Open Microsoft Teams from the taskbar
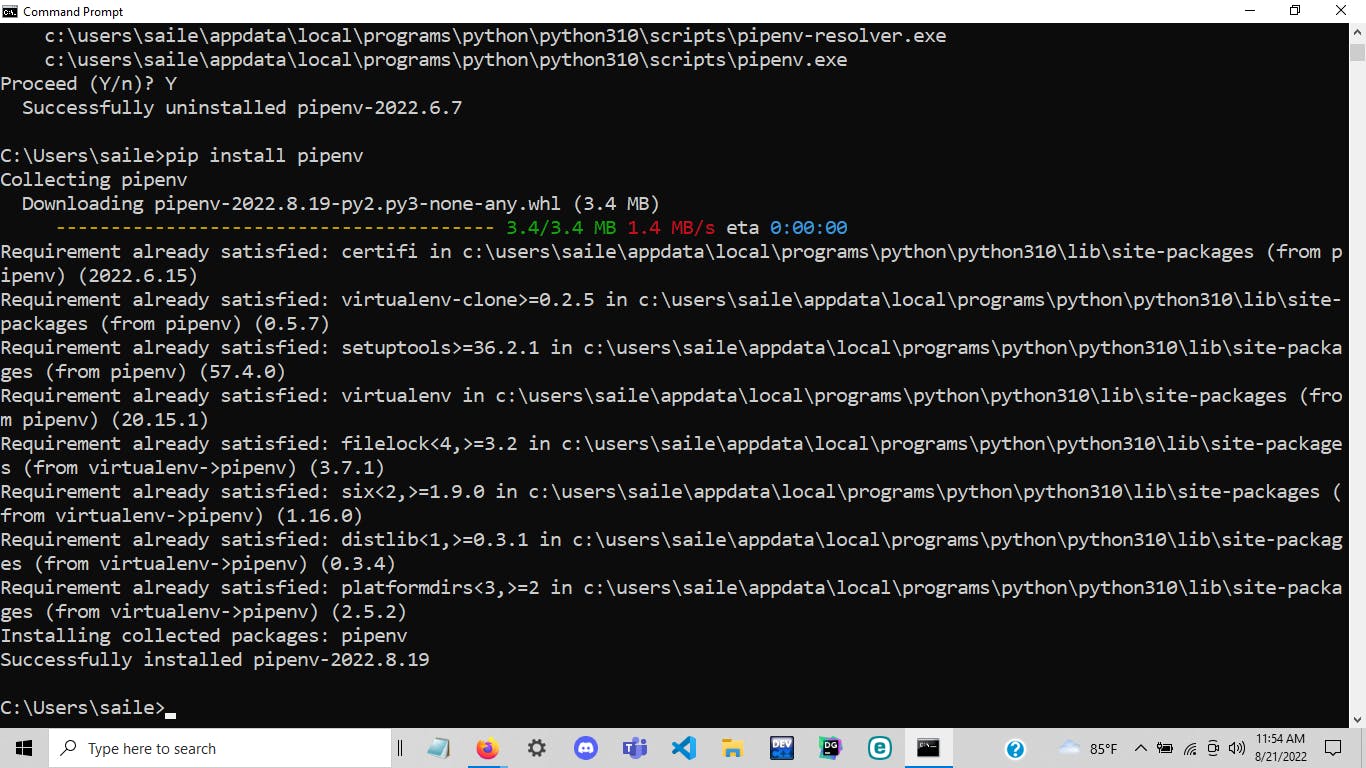Viewport: 1366px width, 768px height. click(x=634, y=748)
